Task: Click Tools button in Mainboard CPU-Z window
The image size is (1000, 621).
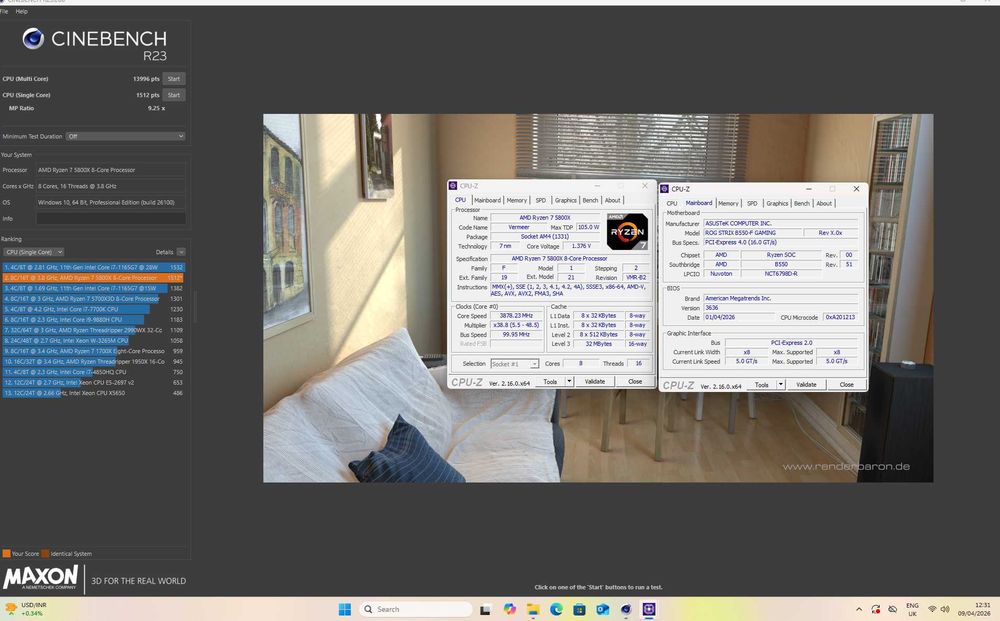Action: click(x=761, y=384)
